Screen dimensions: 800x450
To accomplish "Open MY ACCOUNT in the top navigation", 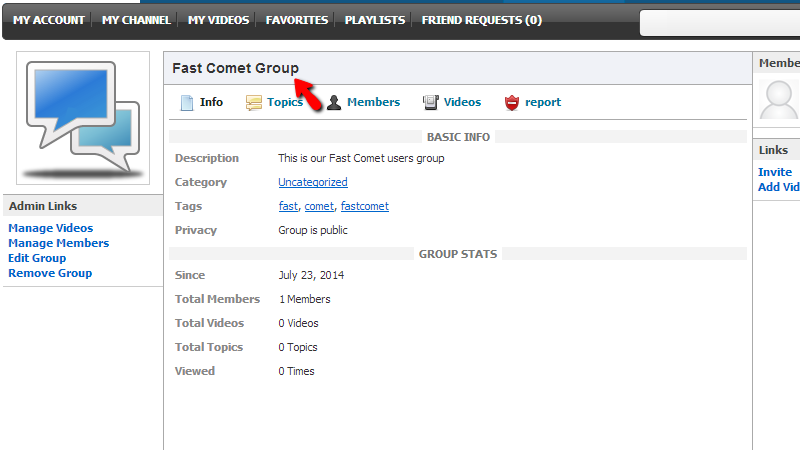I will tap(48, 20).
